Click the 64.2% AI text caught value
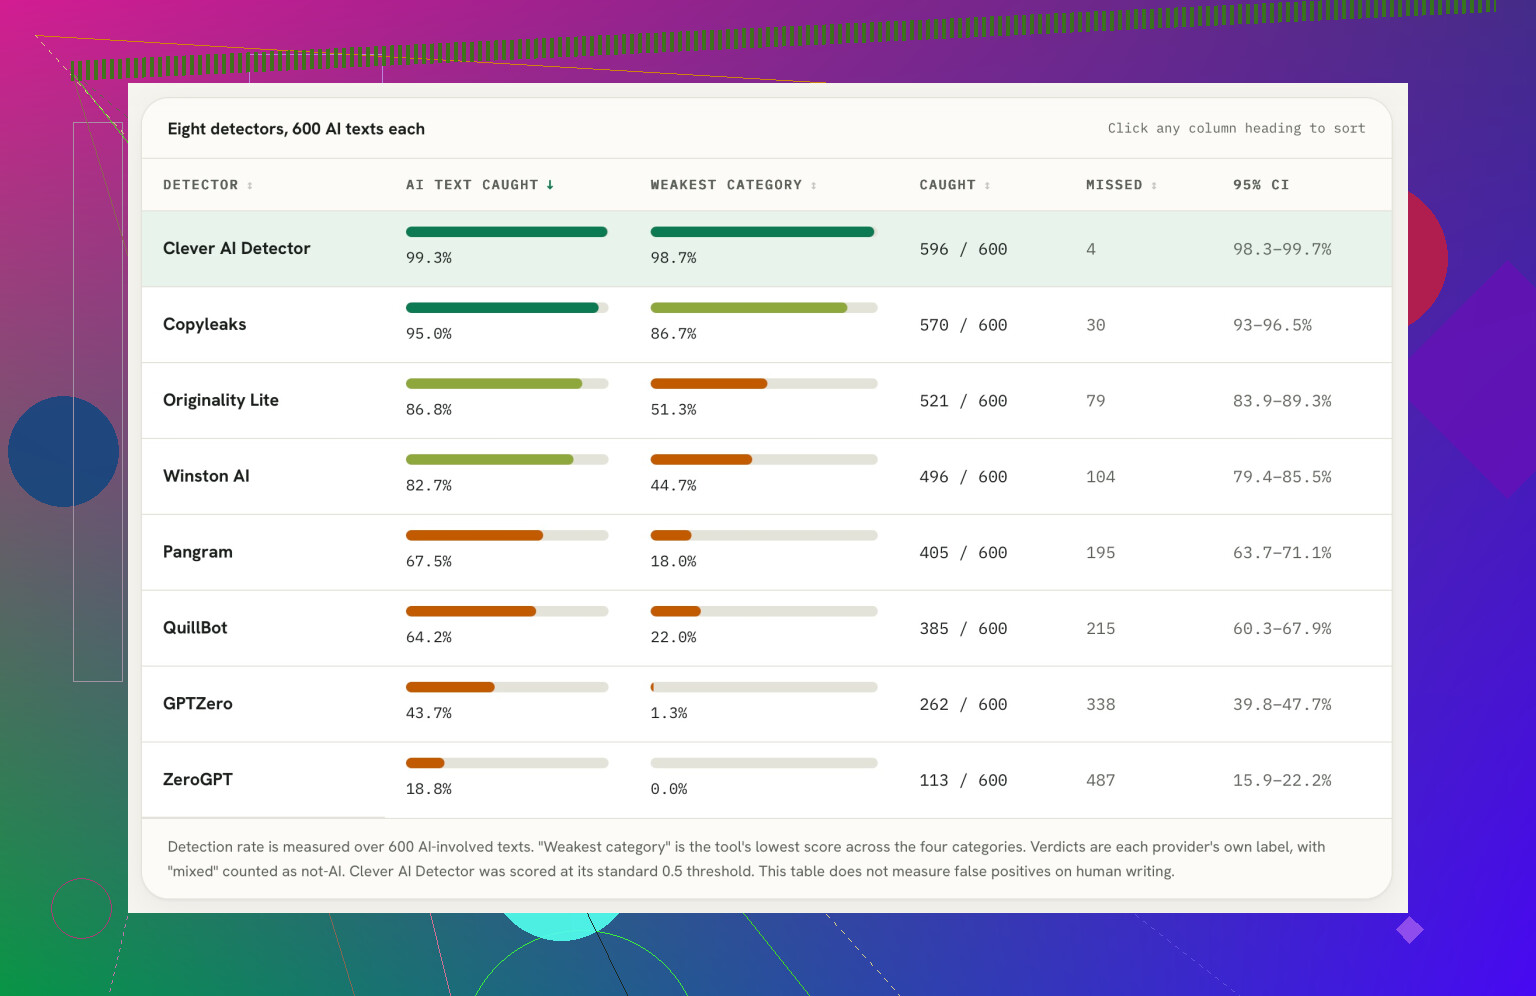Screen dimensions: 1536x996 tap(429, 638)
